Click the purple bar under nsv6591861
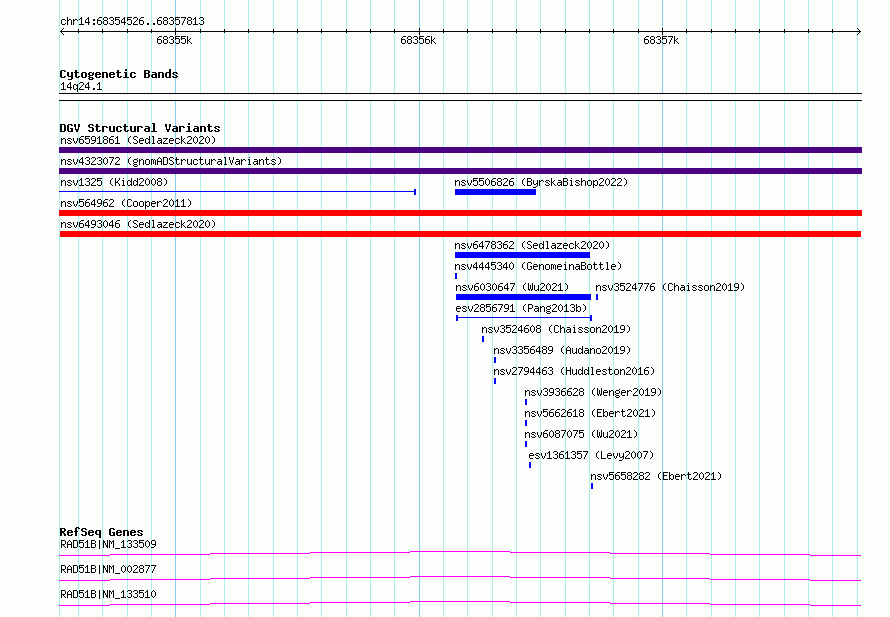Viewport: 890px width, 617px height. click(460, 150)
